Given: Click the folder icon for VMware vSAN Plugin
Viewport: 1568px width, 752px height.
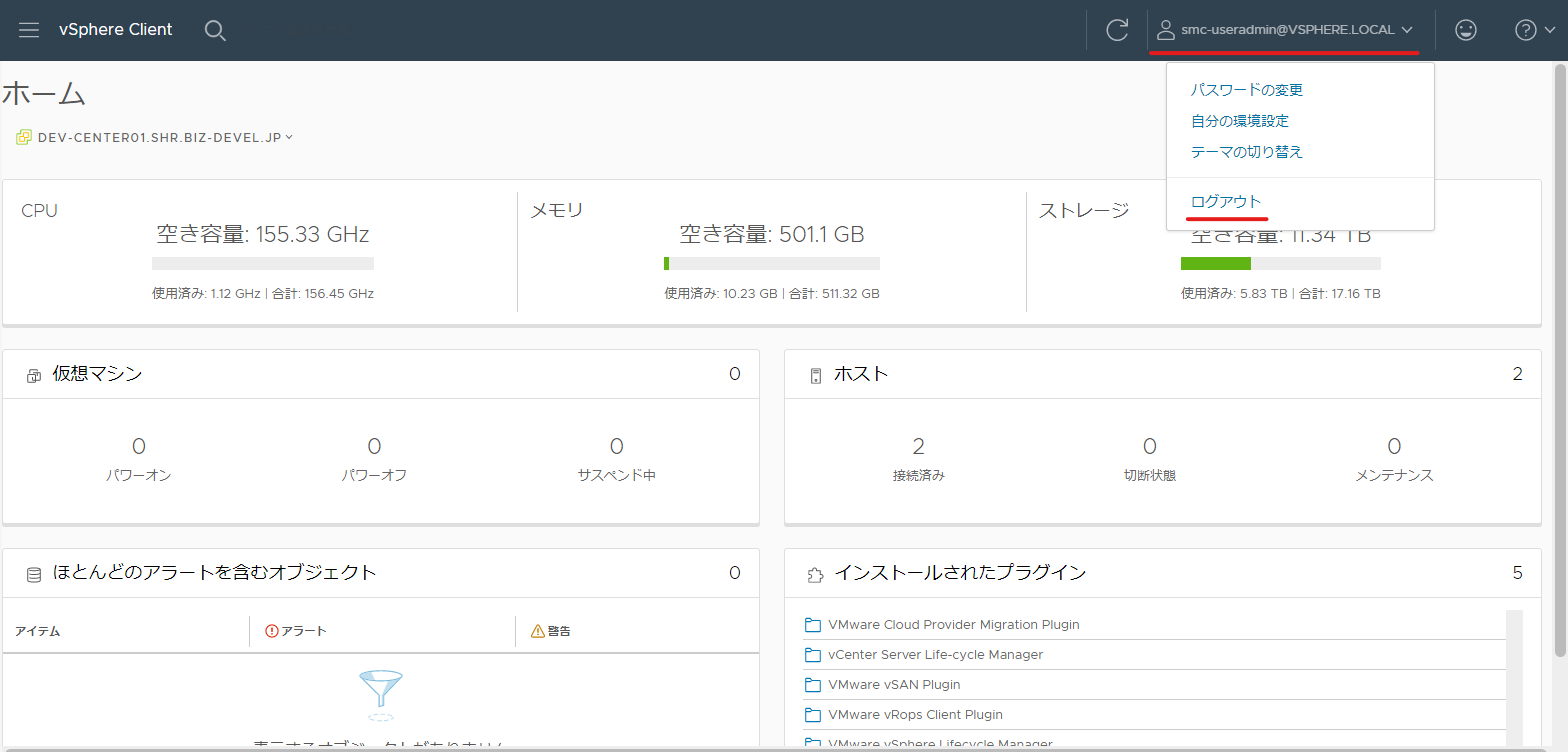Looking at the screenshot, I should [813, 685].
